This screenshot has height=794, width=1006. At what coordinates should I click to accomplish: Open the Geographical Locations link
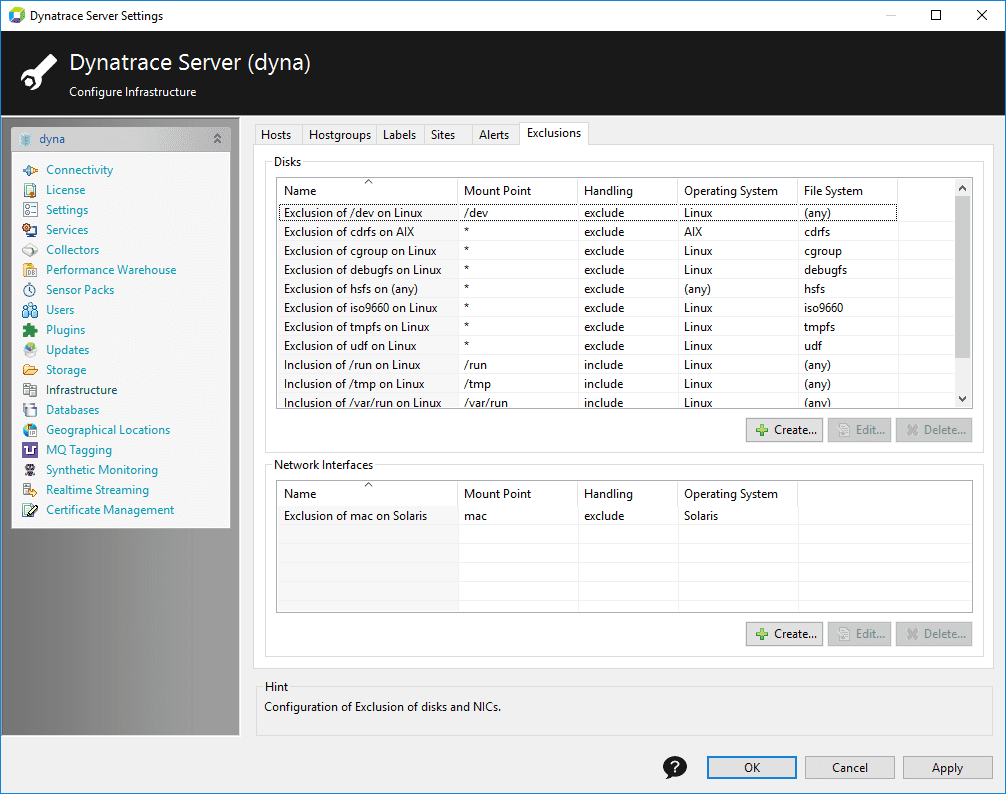click(x=108, y=430)
